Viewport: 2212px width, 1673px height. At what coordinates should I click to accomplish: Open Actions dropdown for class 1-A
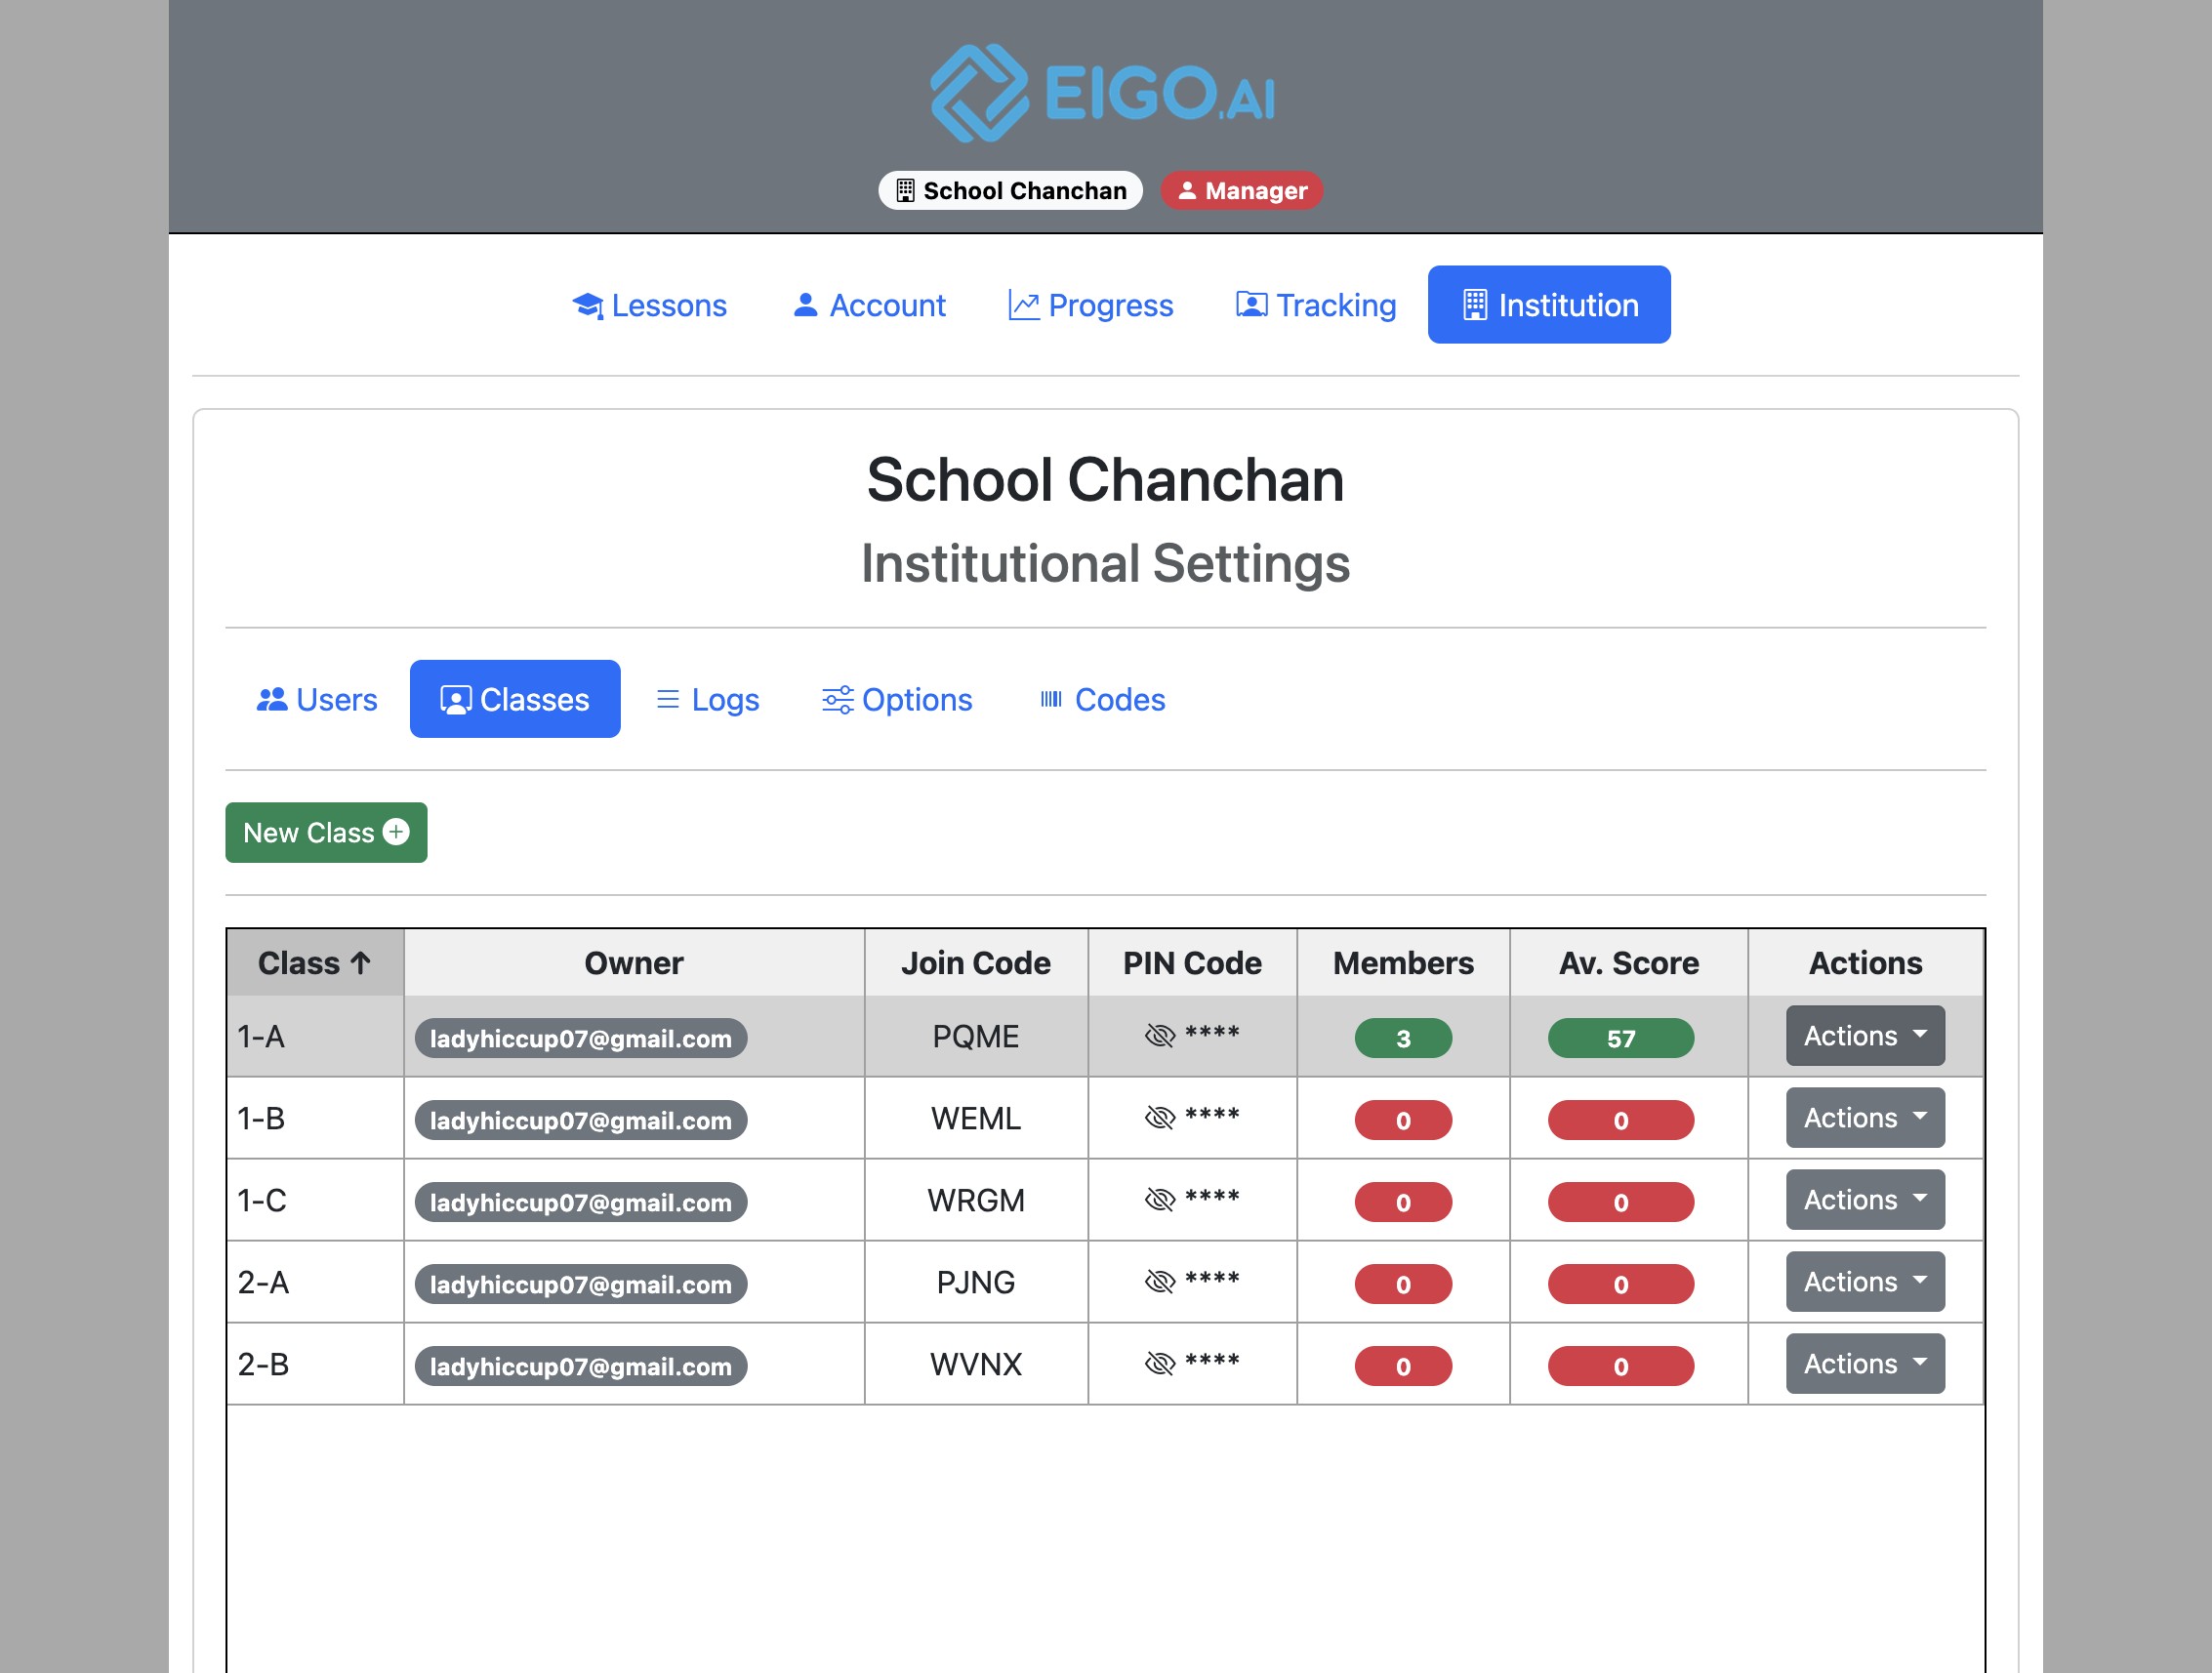coord(1865,1035)
